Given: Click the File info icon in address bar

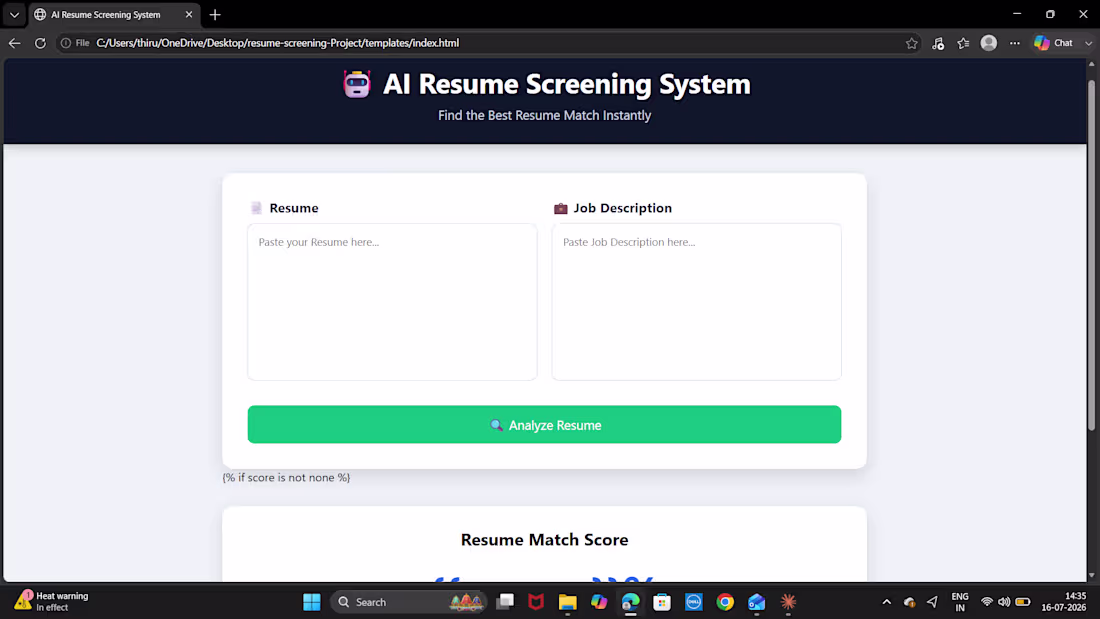Looking at the screenshot, I should 66,43.
